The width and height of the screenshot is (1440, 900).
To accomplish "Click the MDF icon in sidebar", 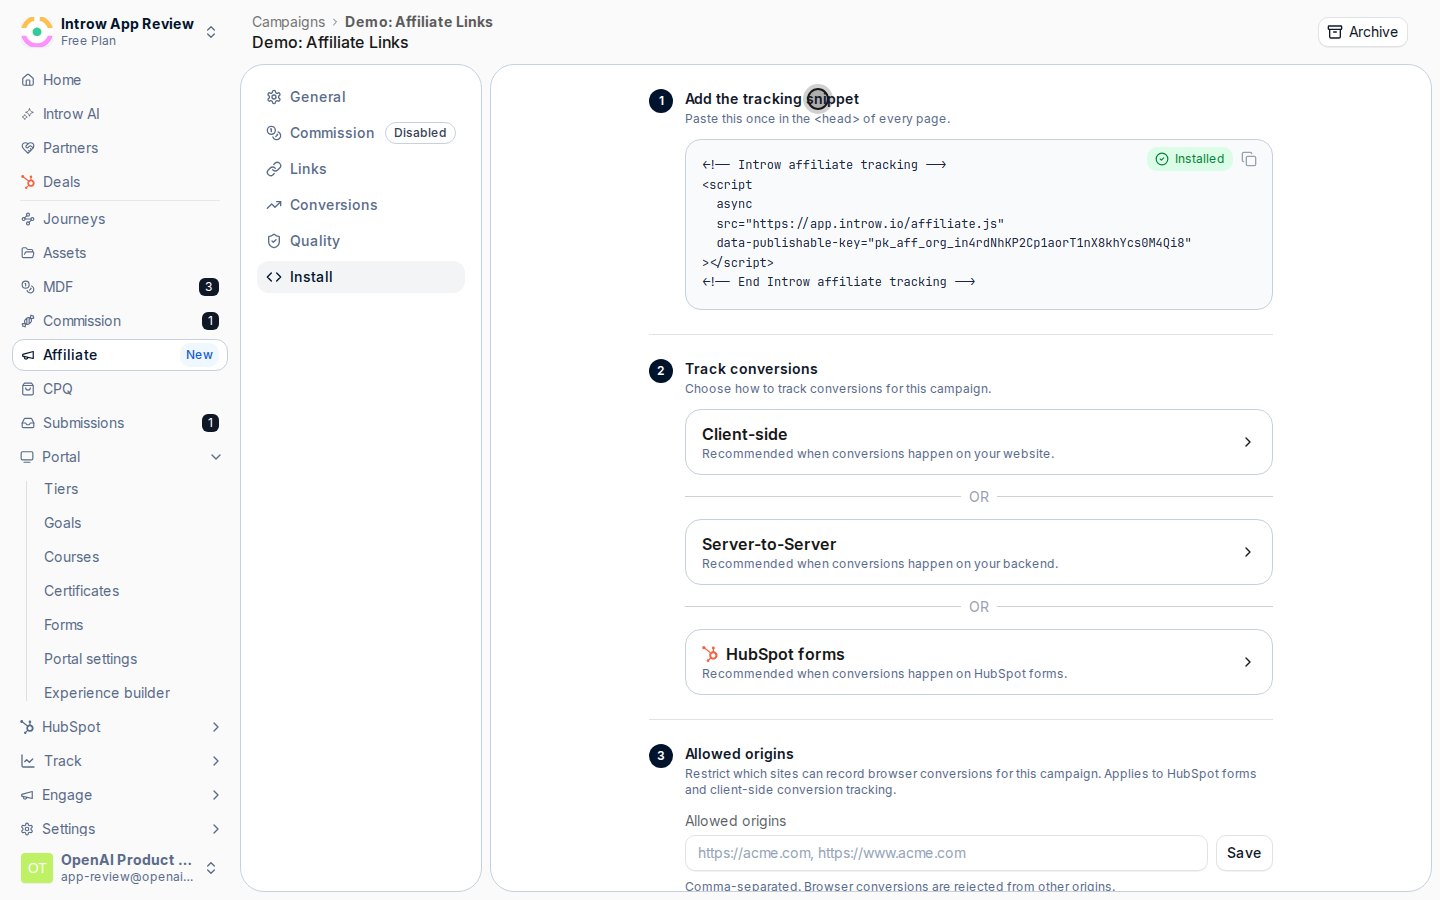I will [x=28, y=287].
